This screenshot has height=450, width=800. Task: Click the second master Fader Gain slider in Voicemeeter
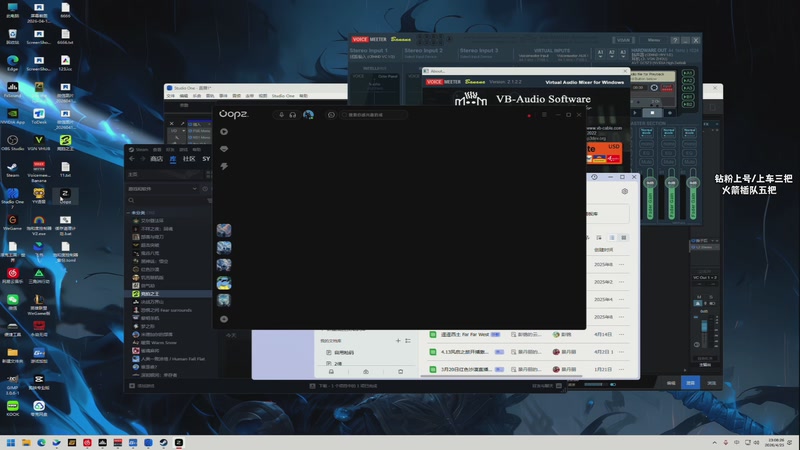point(671,195)
